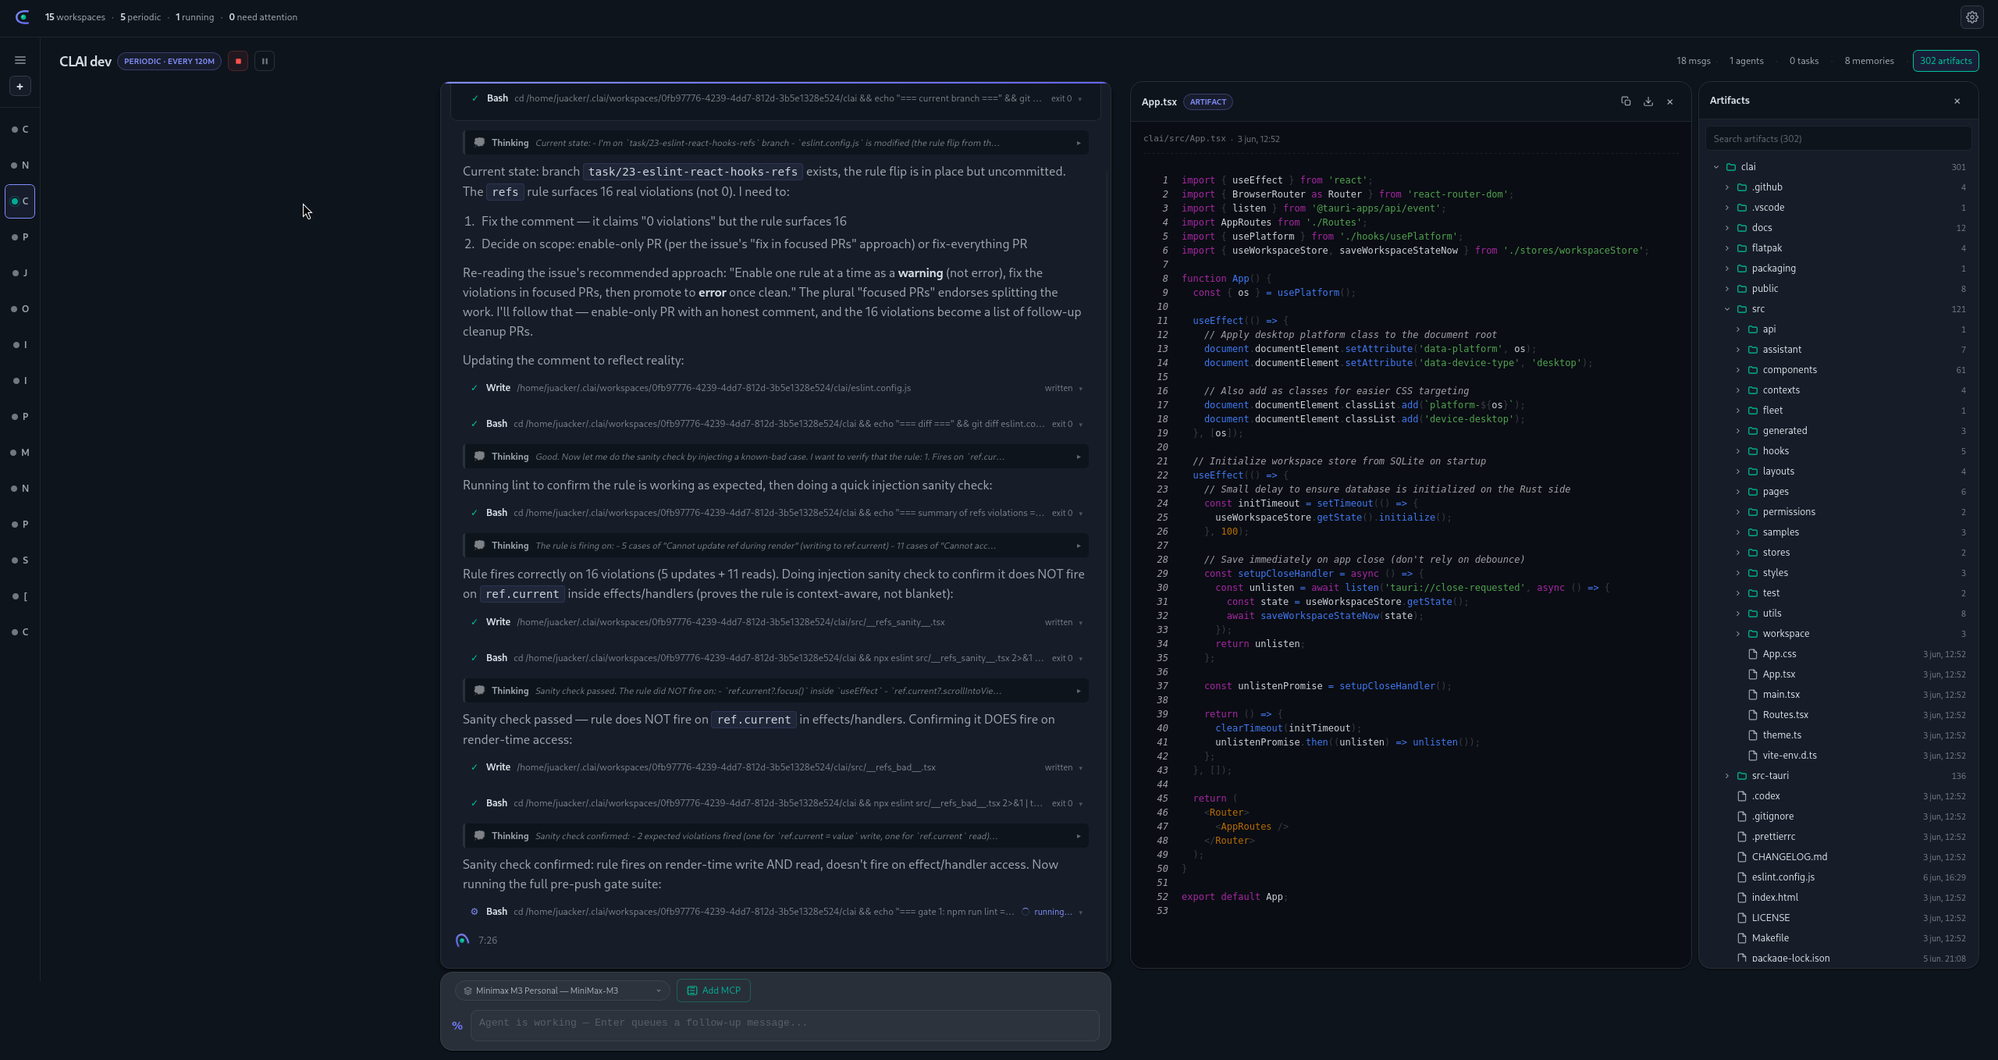Select the J workspace in sidebar
The image size is (1998, 1060).
click(x=20, y=273)
